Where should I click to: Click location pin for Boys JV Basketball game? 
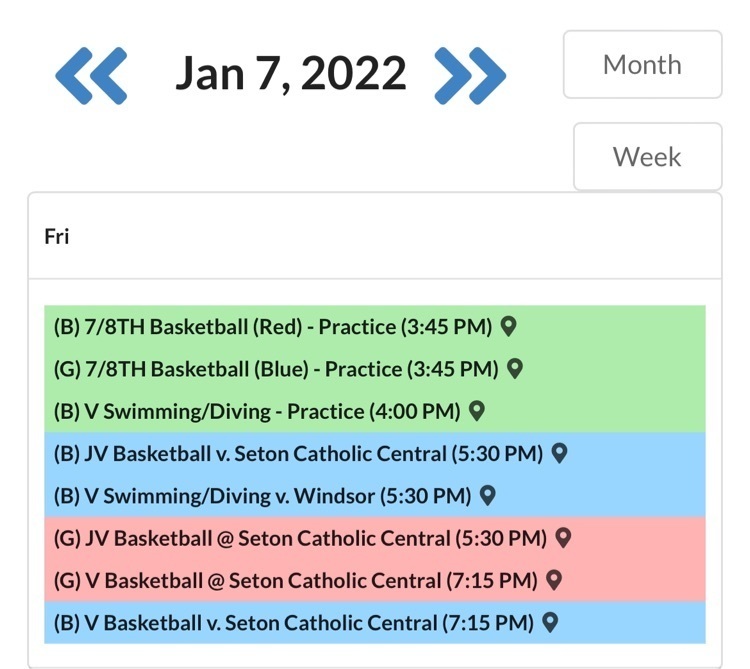point(560,453)
